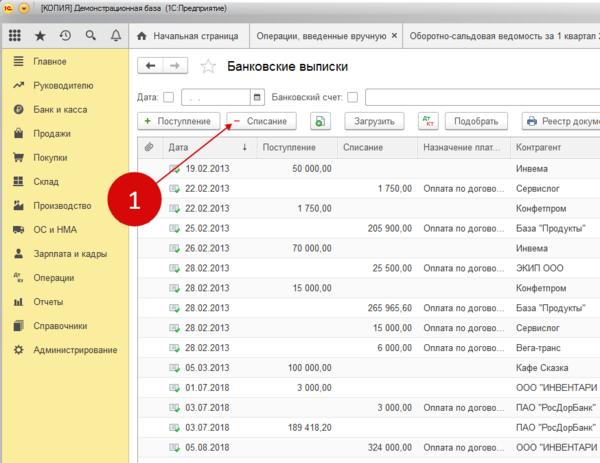Image resolution: width=600 pixels, height=463 pixels.
Task: Open the sections grid menu icon
Action: (14, 36)
